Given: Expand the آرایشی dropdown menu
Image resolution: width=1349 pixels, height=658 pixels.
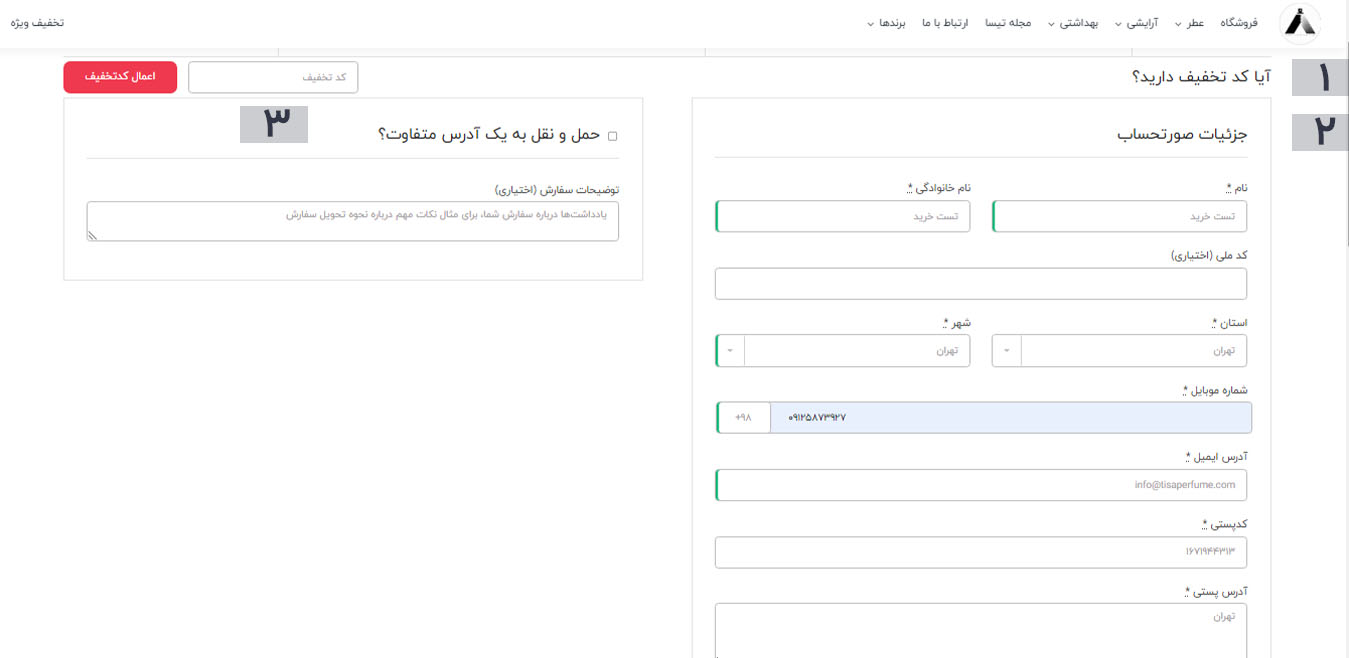Looking at the screenshot, I should pos(1136,22).
